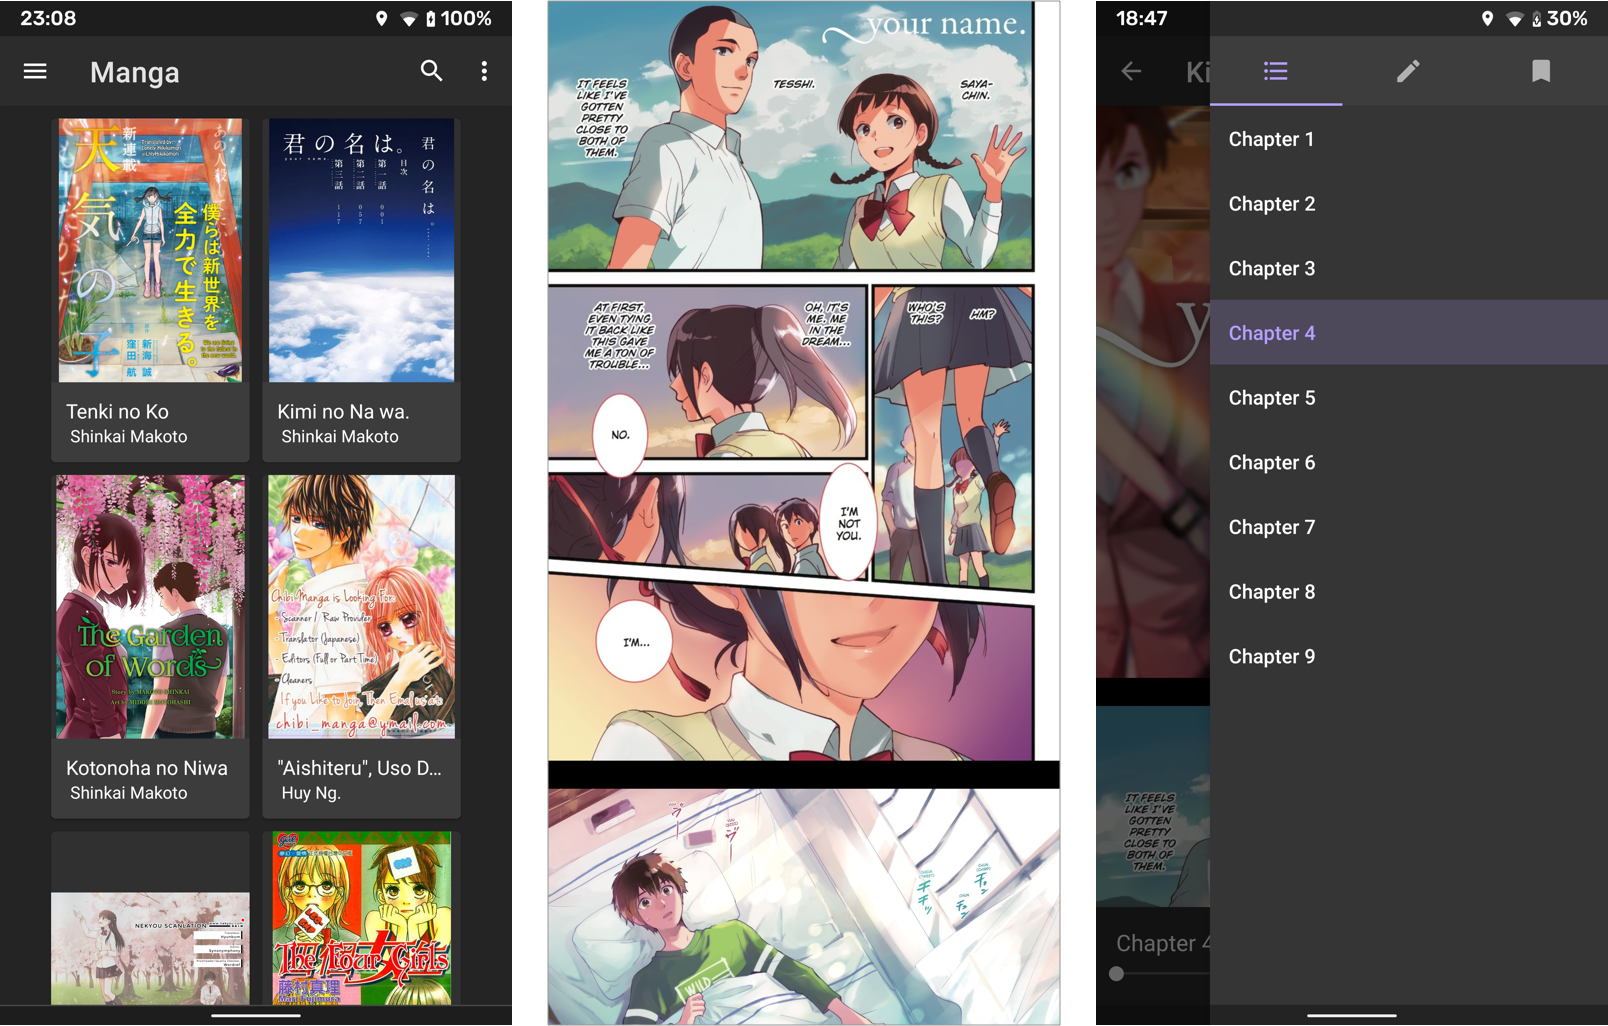Image resolution: width=1608 pixels, height=1026 pixels.
Task: Select Chapter 5 in the list
Action: pos(1409,398)
